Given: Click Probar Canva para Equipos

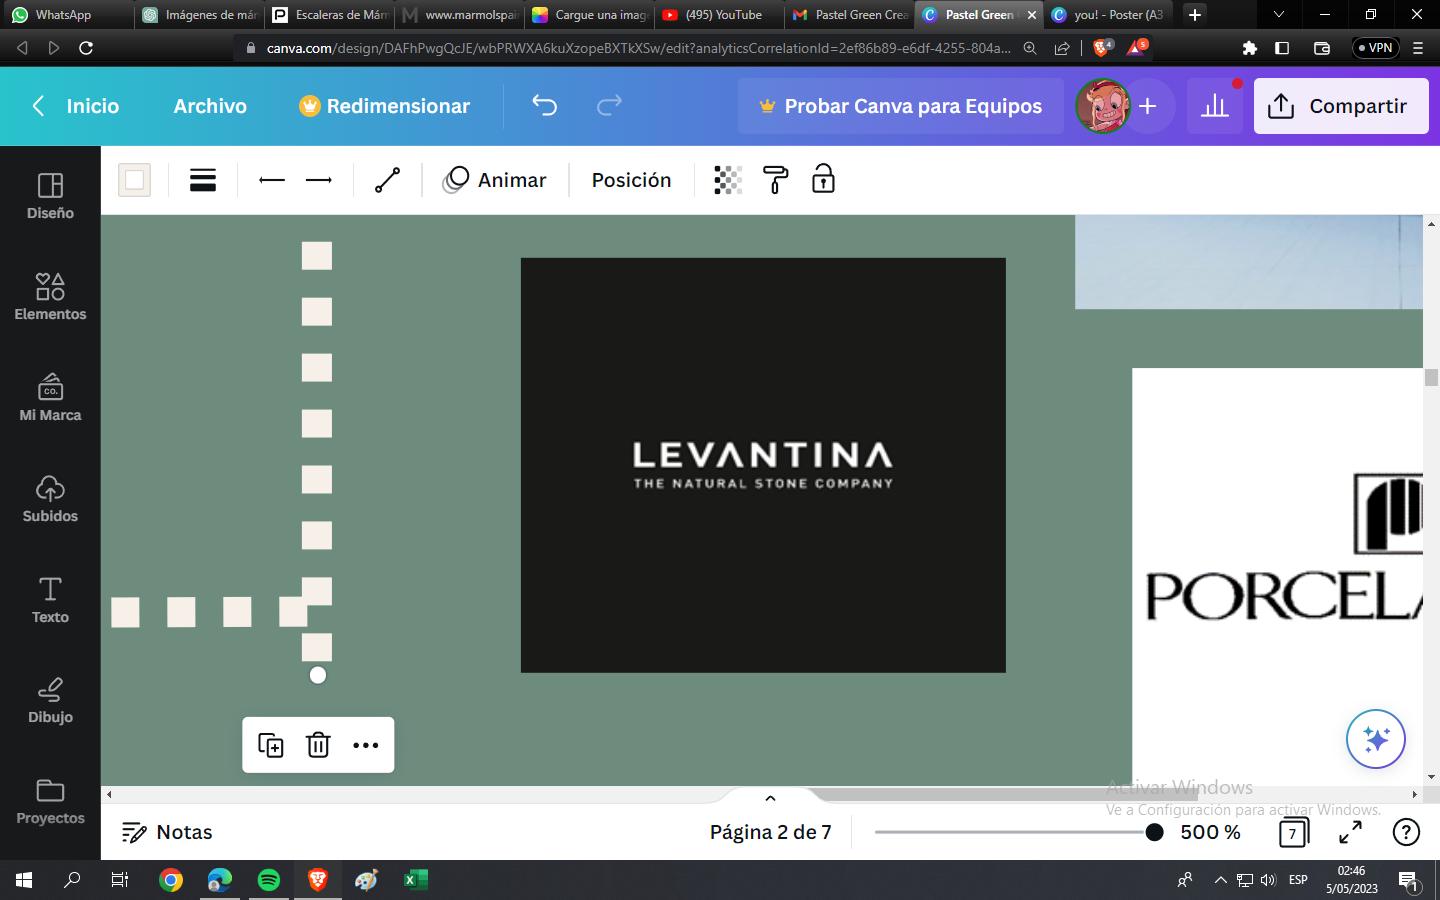Looking at the screenshot, I should coord(900,106).
